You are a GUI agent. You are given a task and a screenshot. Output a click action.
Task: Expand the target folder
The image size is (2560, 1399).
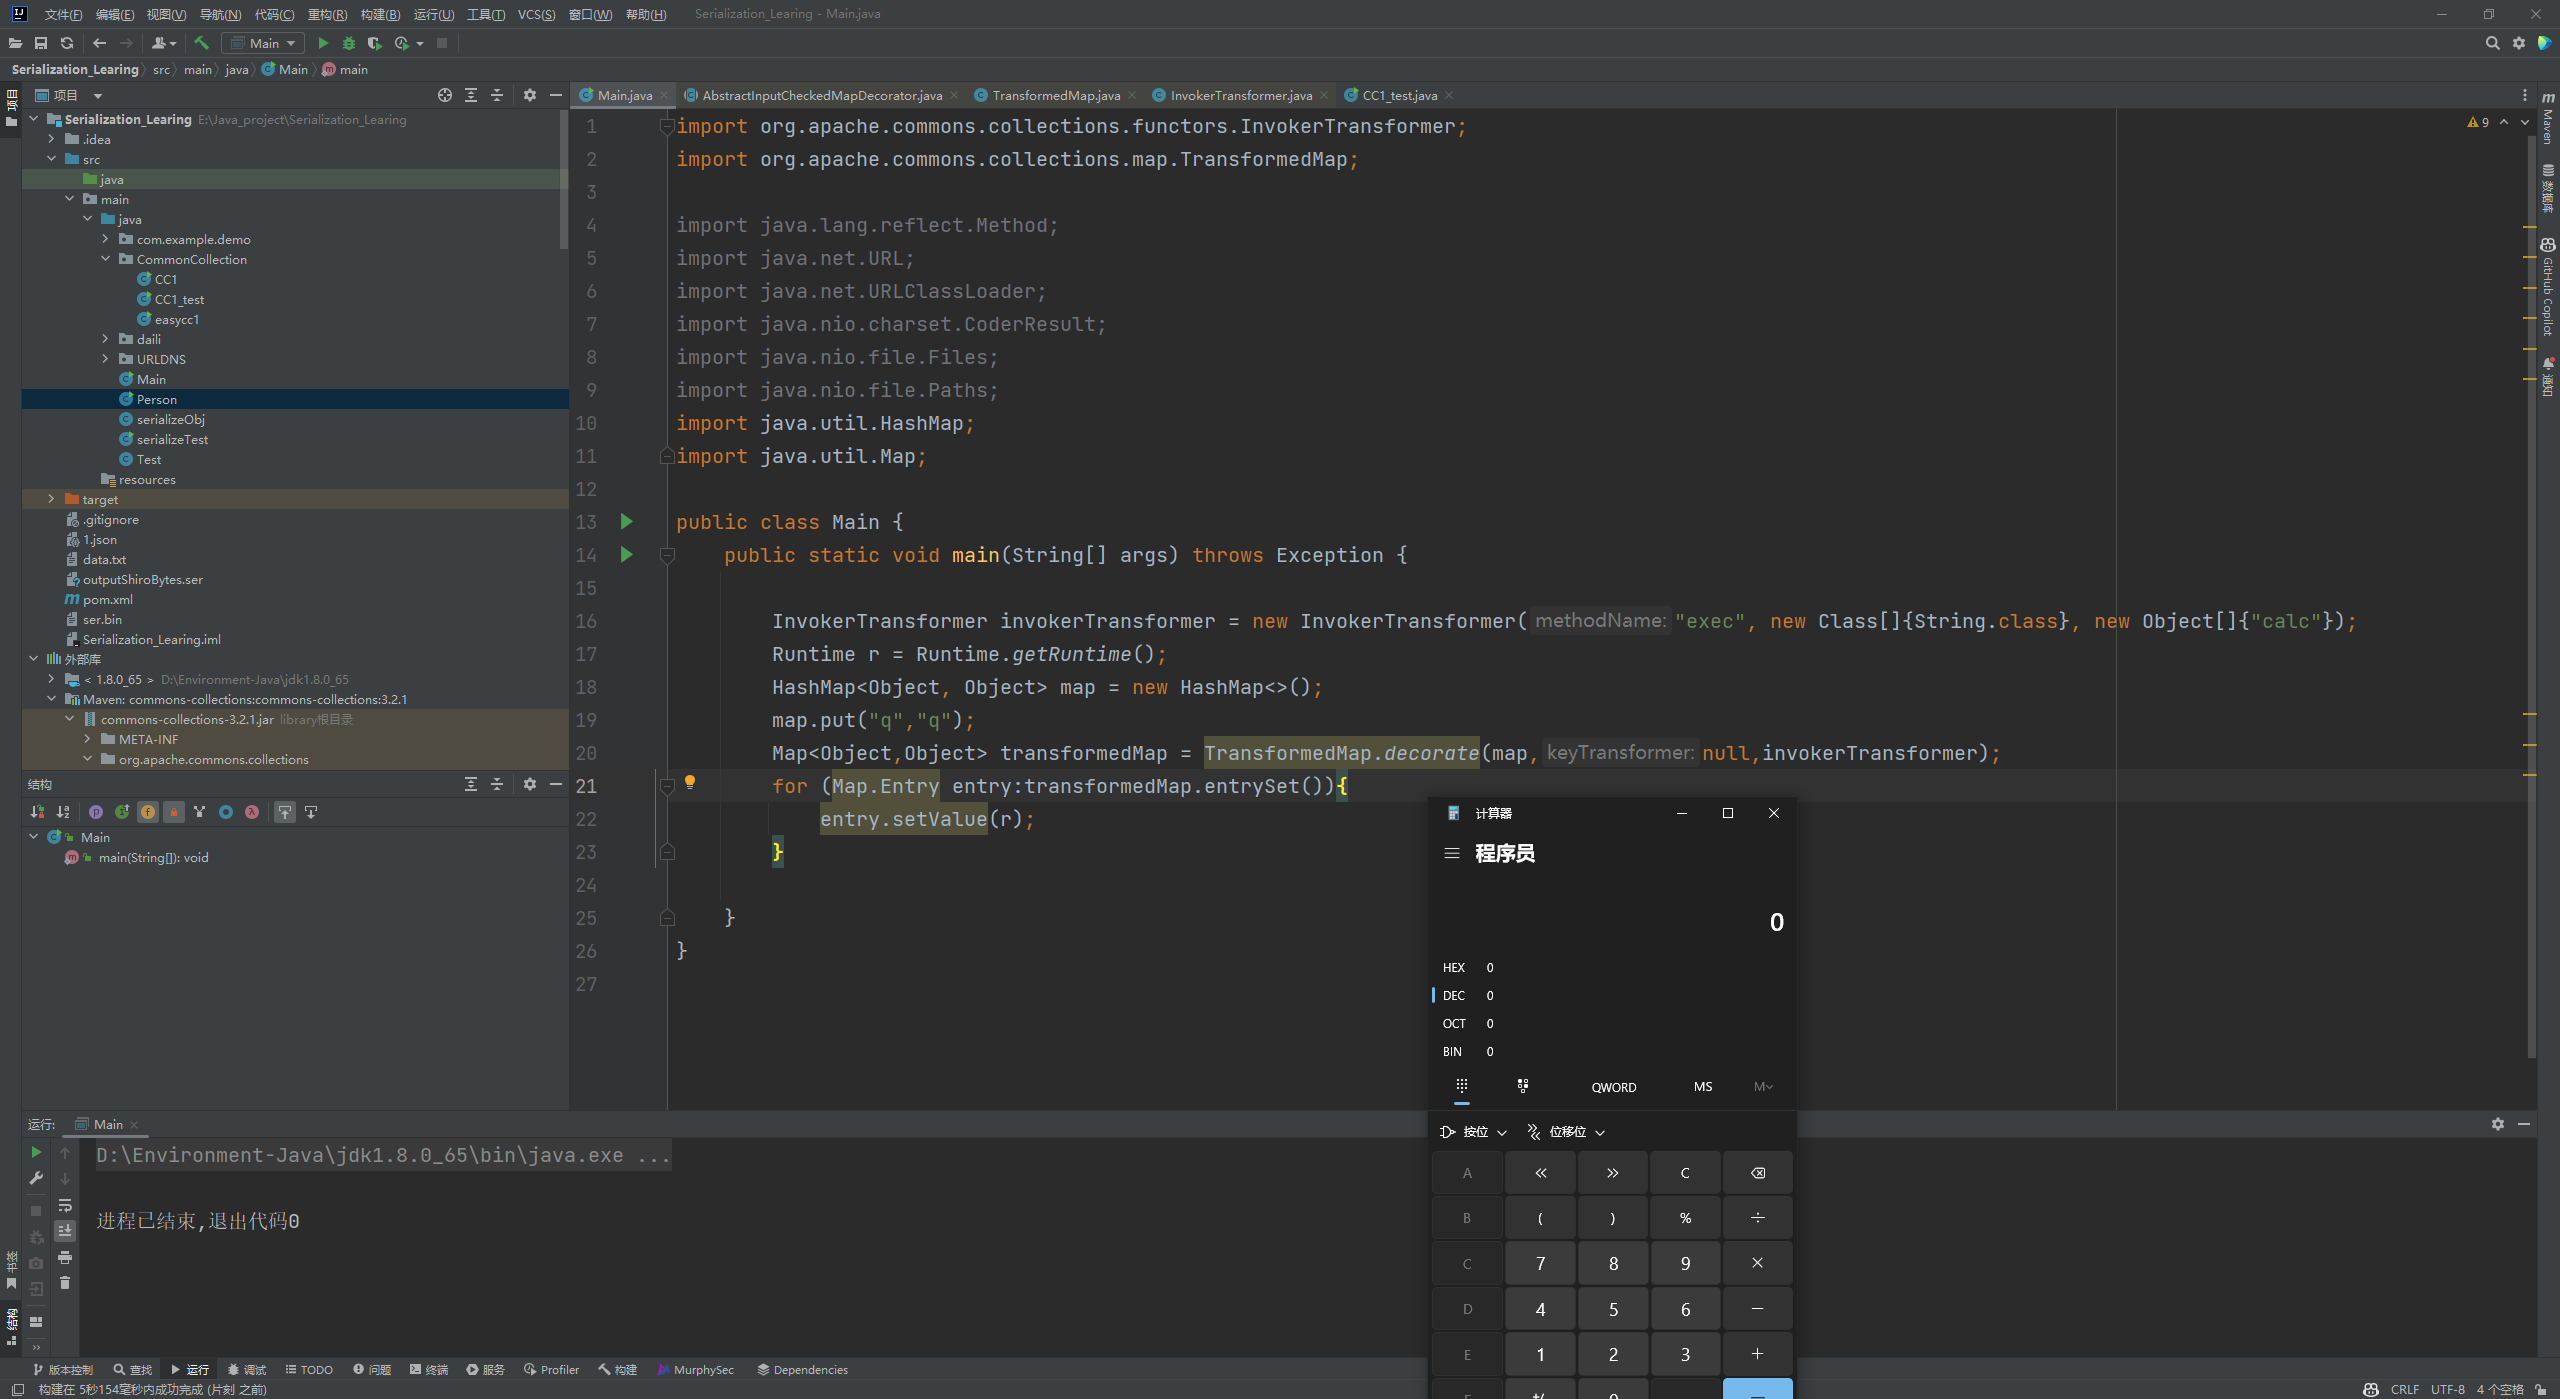(51, 499)
